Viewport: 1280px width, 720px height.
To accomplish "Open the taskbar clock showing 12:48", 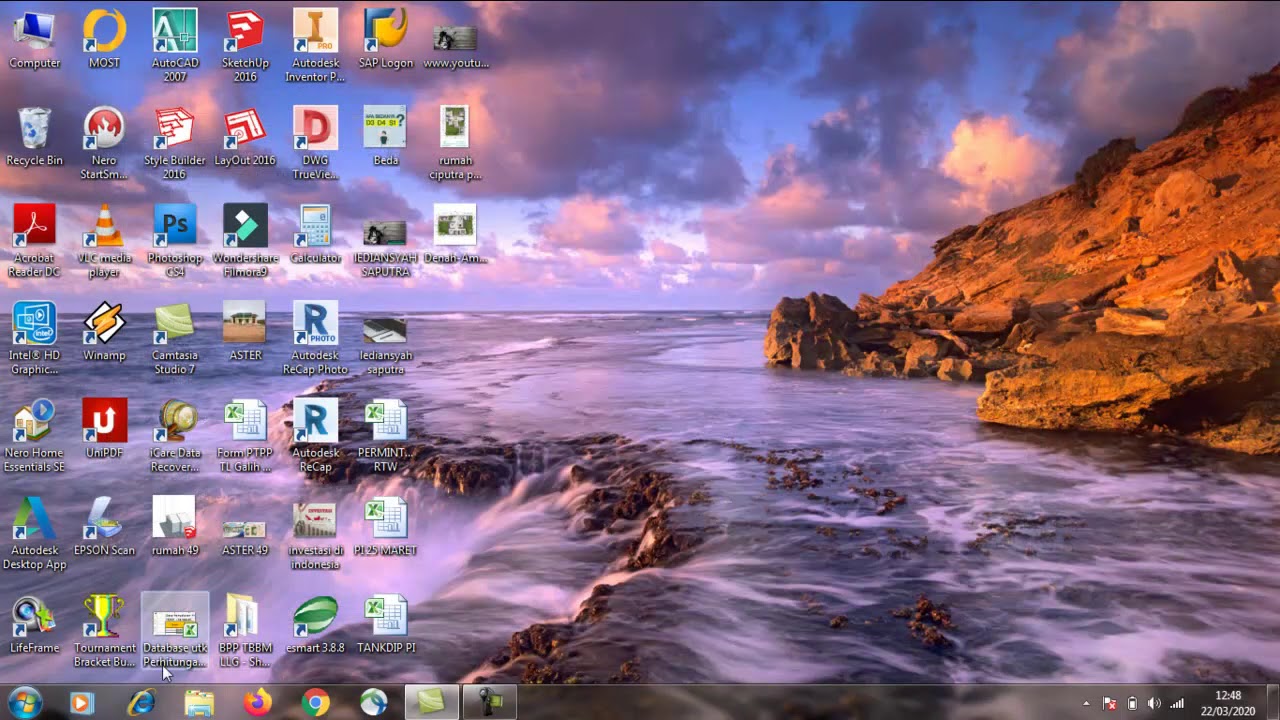I will point(1228,703).
